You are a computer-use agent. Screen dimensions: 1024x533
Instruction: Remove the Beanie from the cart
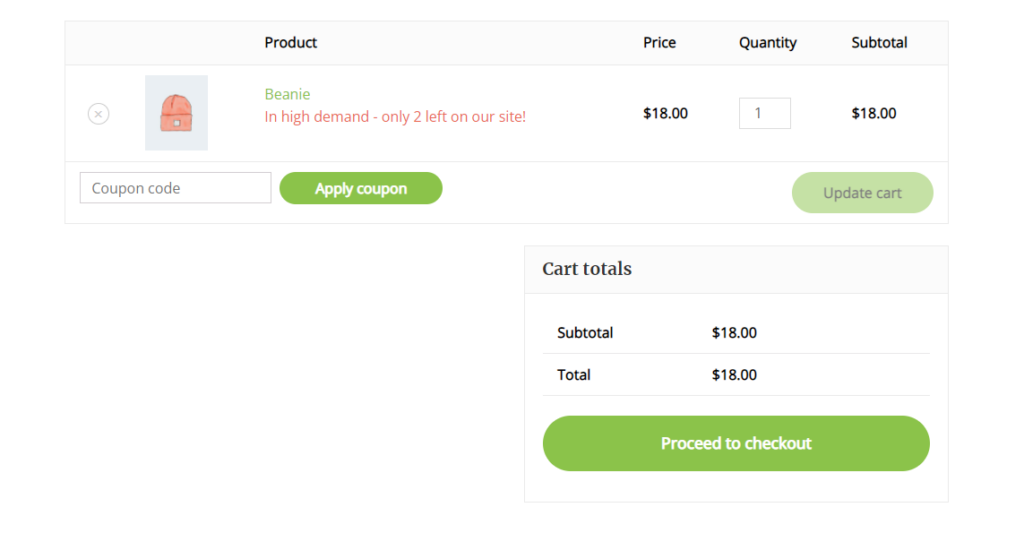[x=98, y=114]
